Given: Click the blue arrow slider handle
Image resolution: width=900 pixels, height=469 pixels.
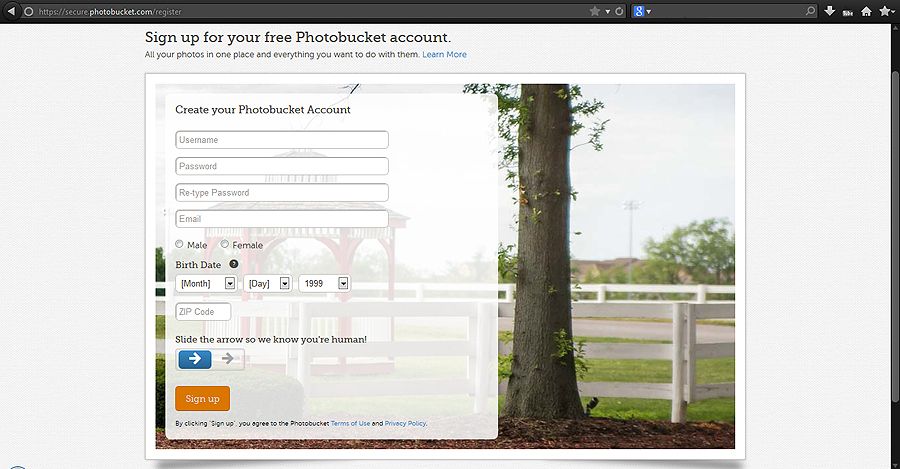Looking at the screenshot, I should (195, 359).
